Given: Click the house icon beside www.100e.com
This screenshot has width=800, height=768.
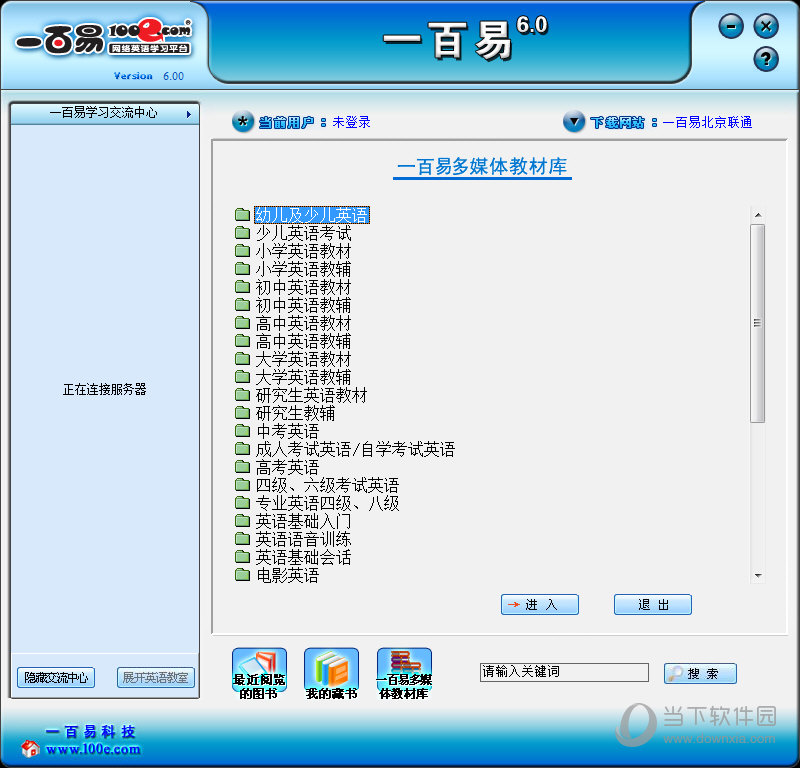Looking at the screenshot, I should (30, 748).
